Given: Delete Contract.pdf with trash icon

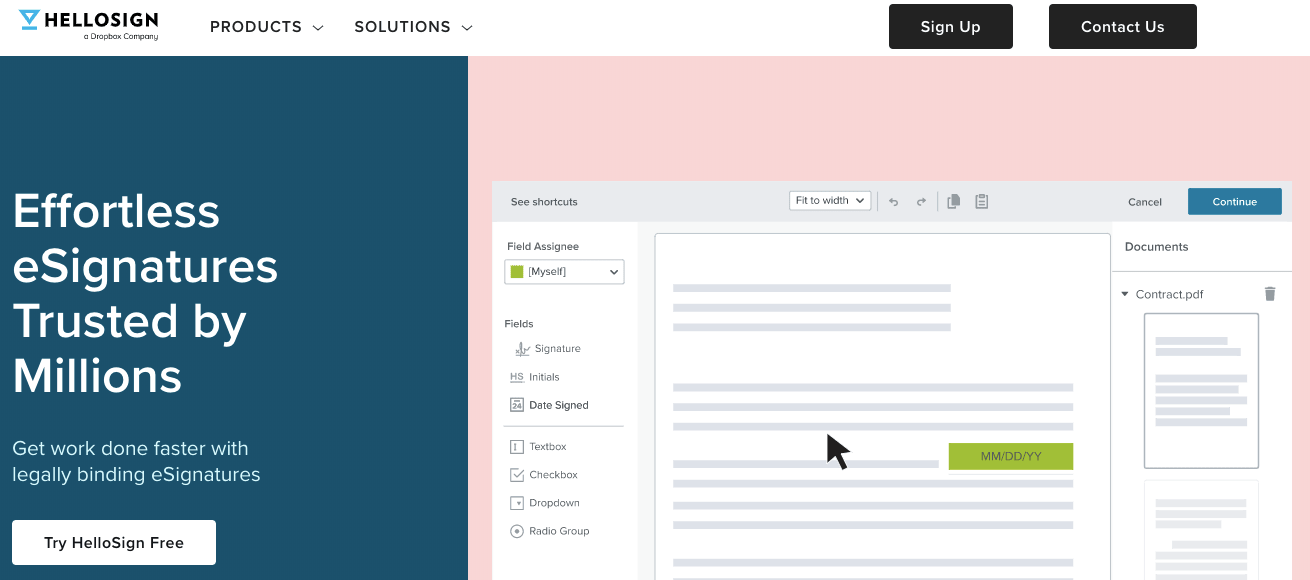Looking at the screenshot, I should (1270, 293).
